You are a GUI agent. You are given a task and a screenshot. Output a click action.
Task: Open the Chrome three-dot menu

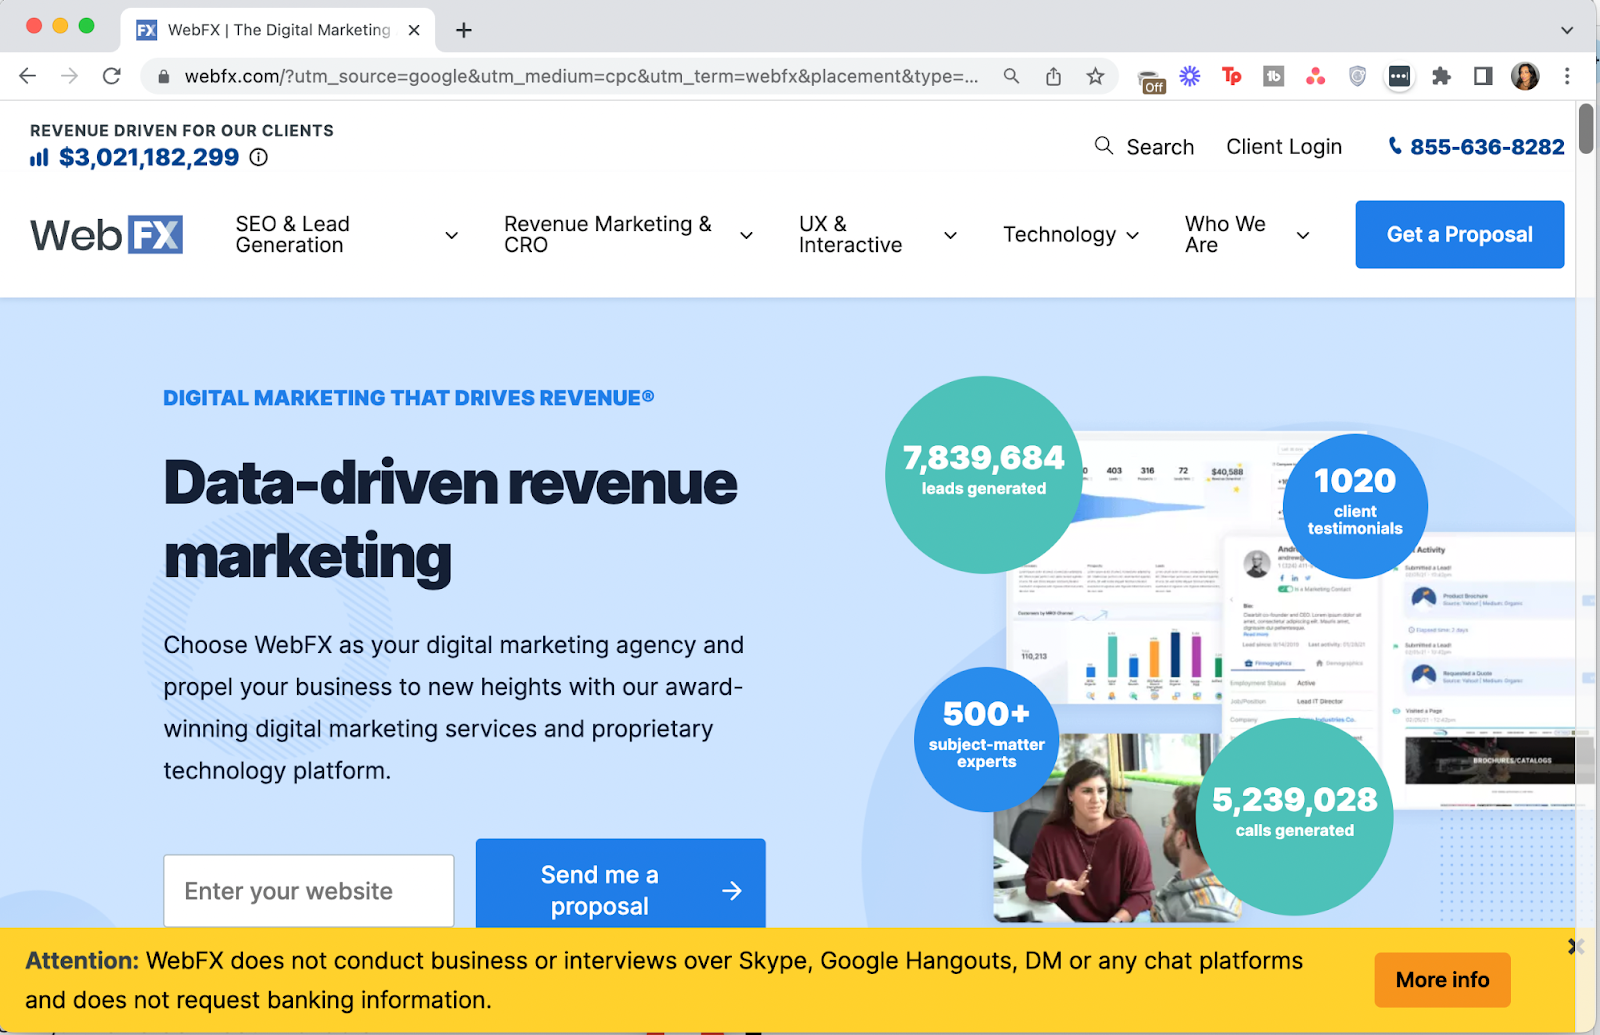click(1567, 76)
